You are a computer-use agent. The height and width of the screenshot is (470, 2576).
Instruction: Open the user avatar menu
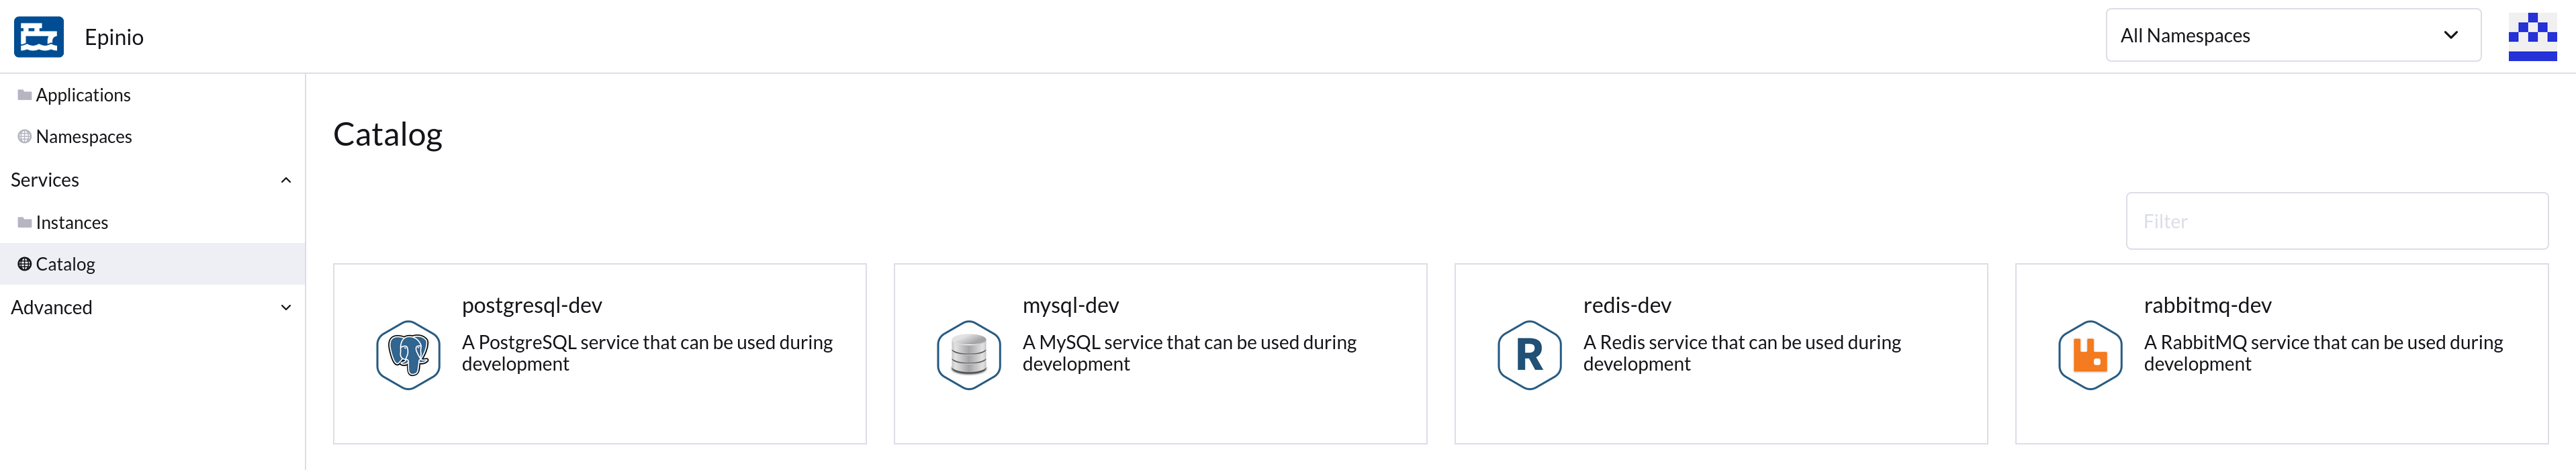click(2531, 37)
